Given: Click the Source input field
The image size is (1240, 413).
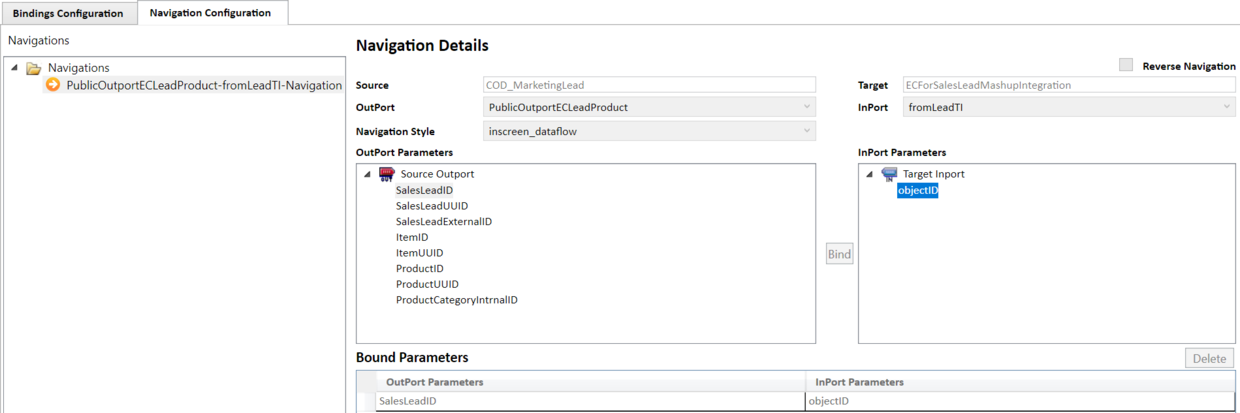Looking at the screenshot, I should [x=649, y=85].
